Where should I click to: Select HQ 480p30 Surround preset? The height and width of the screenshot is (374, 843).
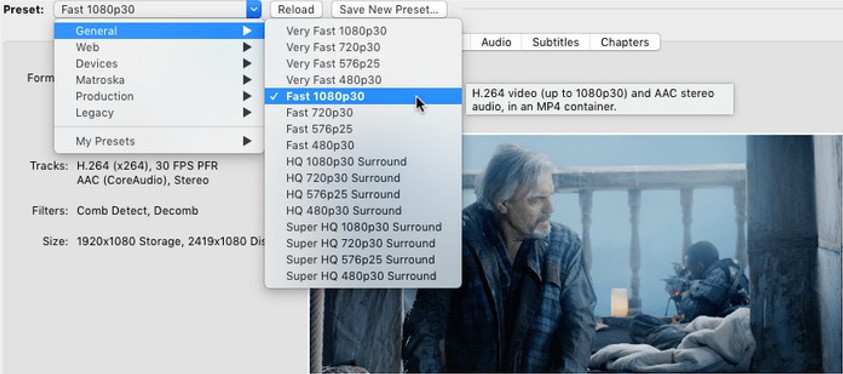pos(363,211)
